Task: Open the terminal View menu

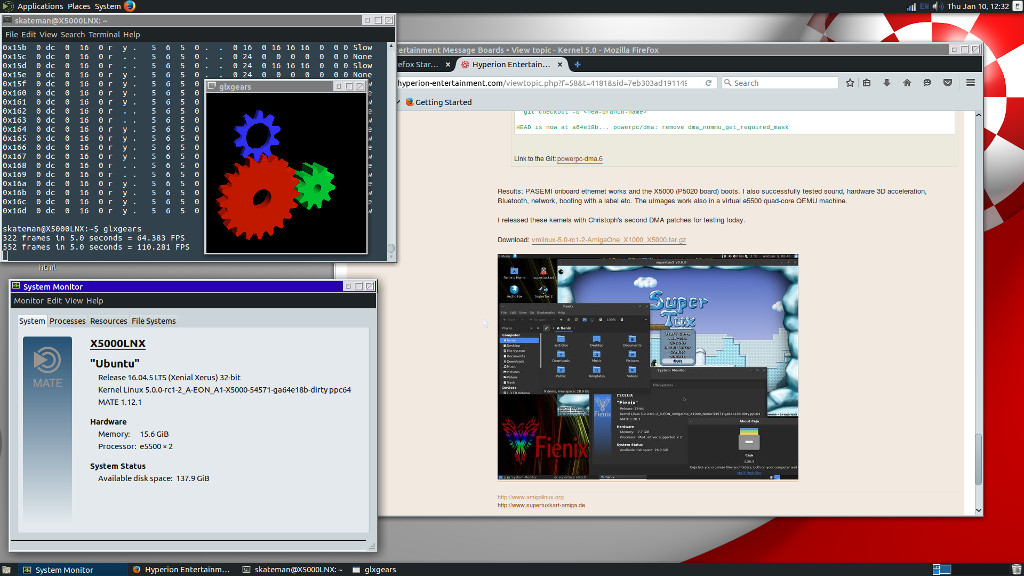Action: 48,35
